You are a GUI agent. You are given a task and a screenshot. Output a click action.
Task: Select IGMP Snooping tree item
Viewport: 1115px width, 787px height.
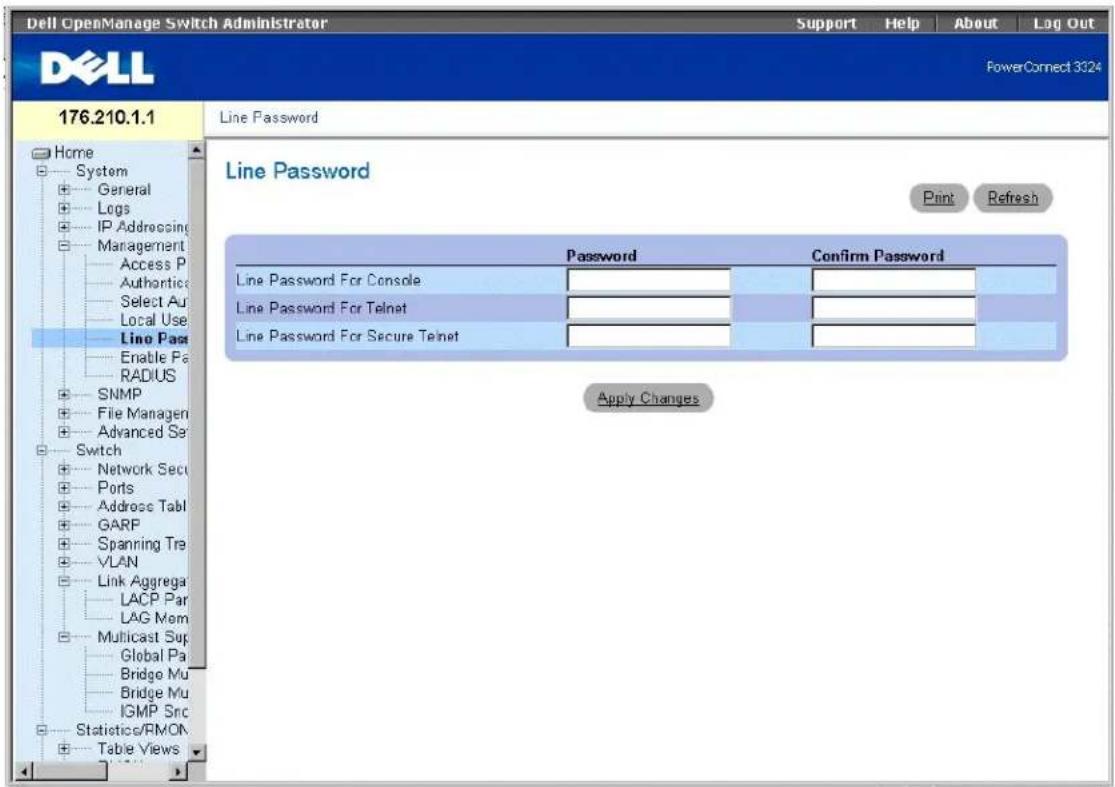154,711
